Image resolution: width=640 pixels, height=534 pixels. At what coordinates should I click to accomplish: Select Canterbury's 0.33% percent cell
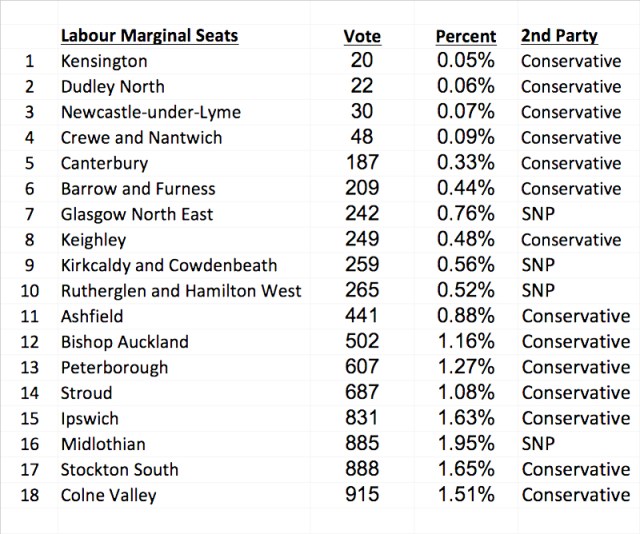click(465, 163)
